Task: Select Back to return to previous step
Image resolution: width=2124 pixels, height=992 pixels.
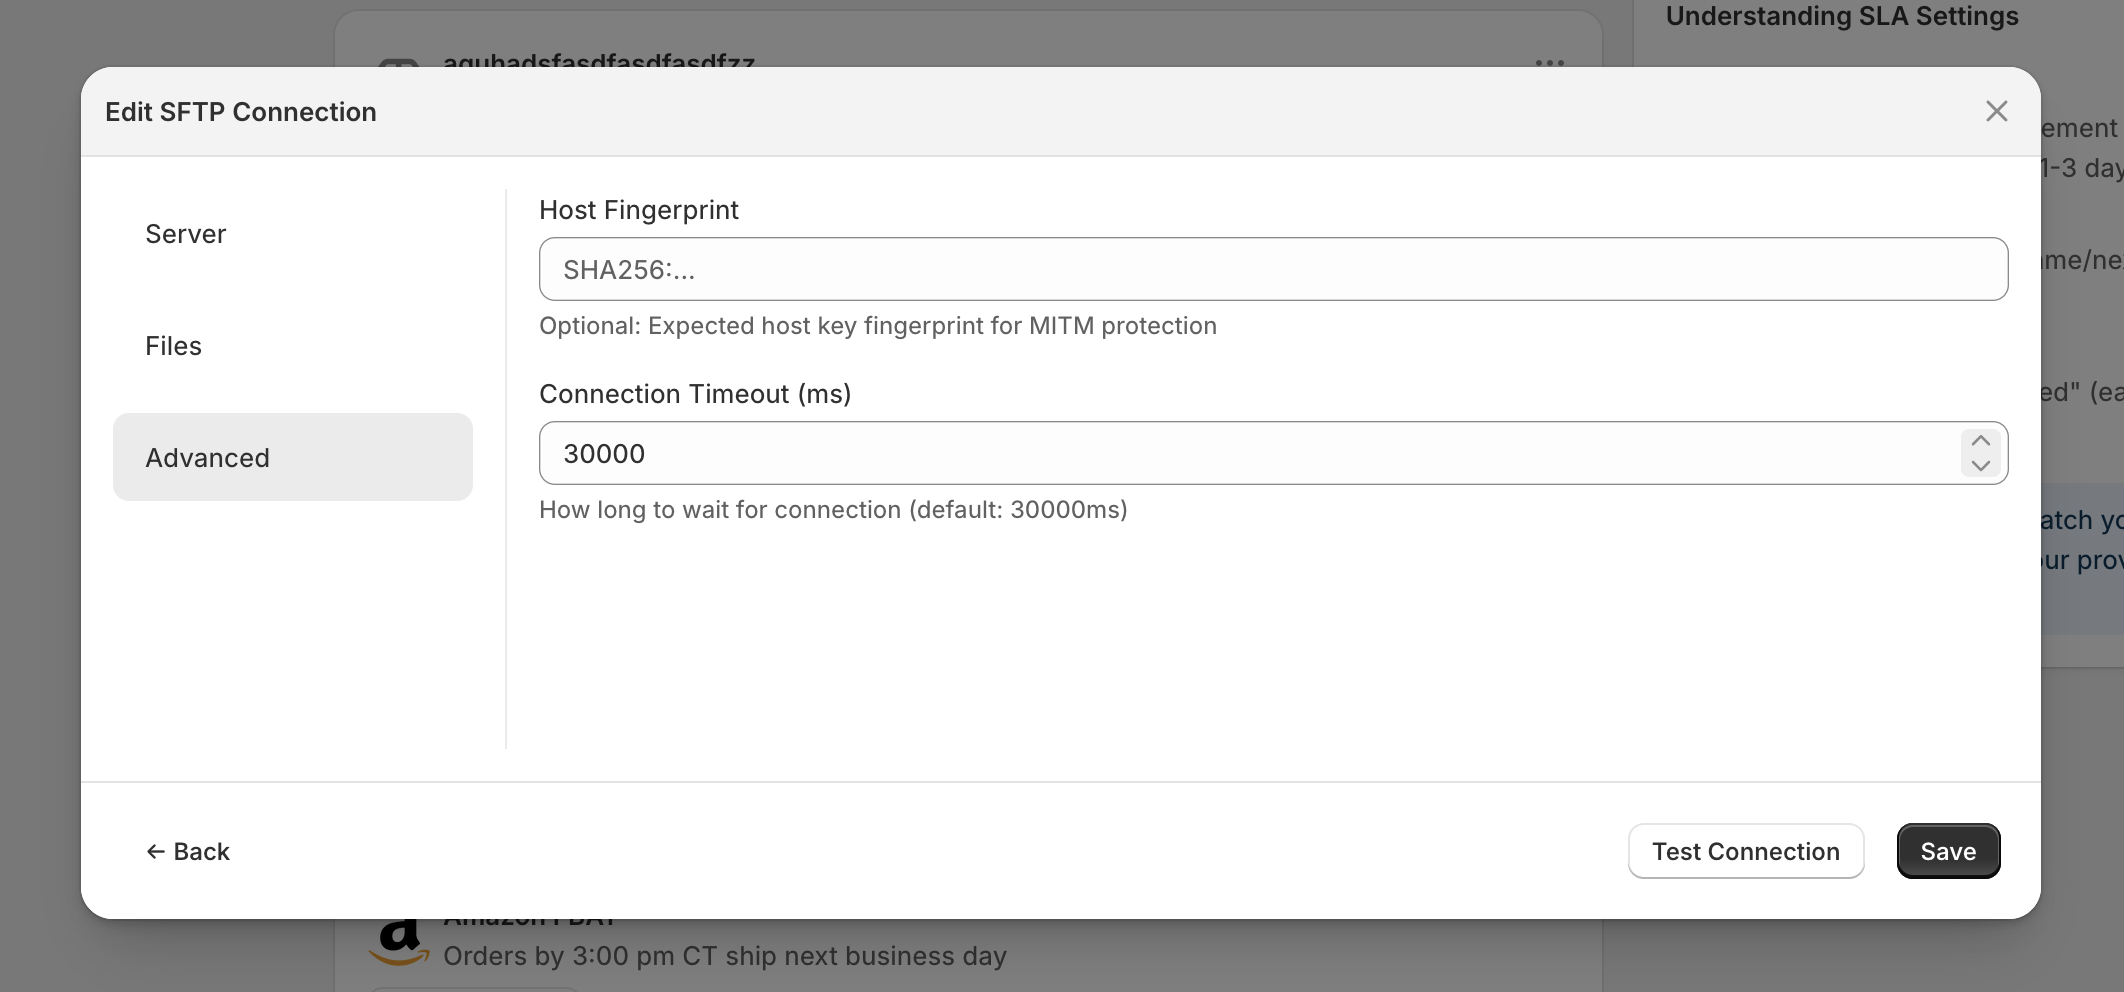Action: pyautogui.click(x=188, y=851)
